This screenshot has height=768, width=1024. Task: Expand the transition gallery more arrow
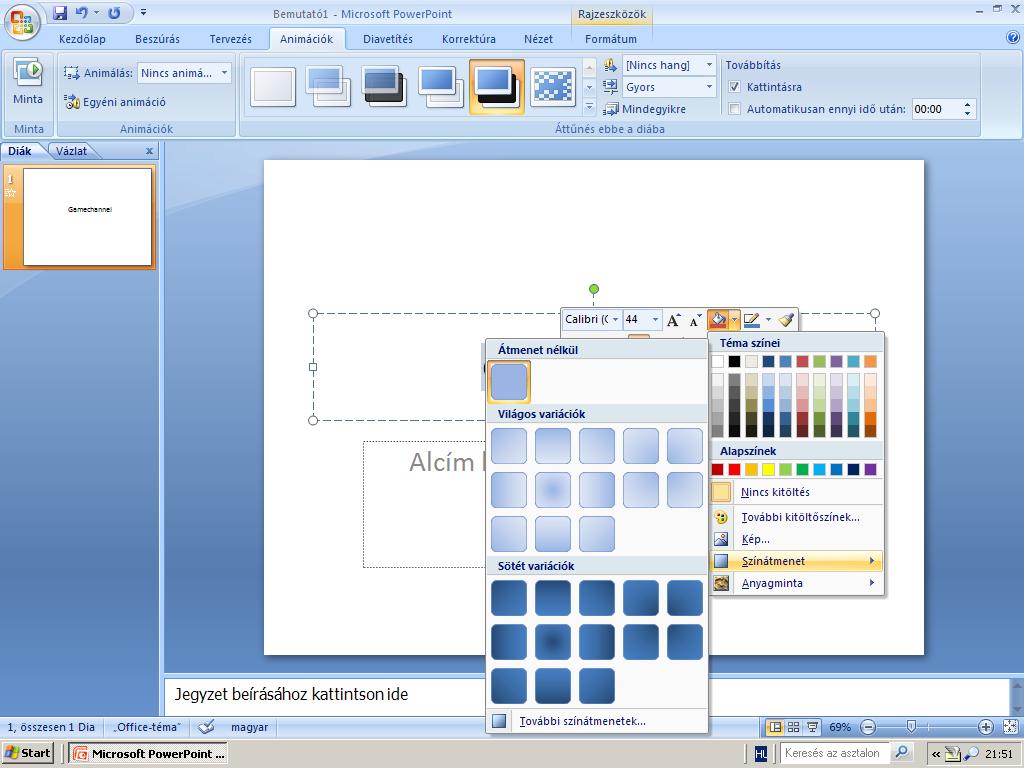(589, 106)
